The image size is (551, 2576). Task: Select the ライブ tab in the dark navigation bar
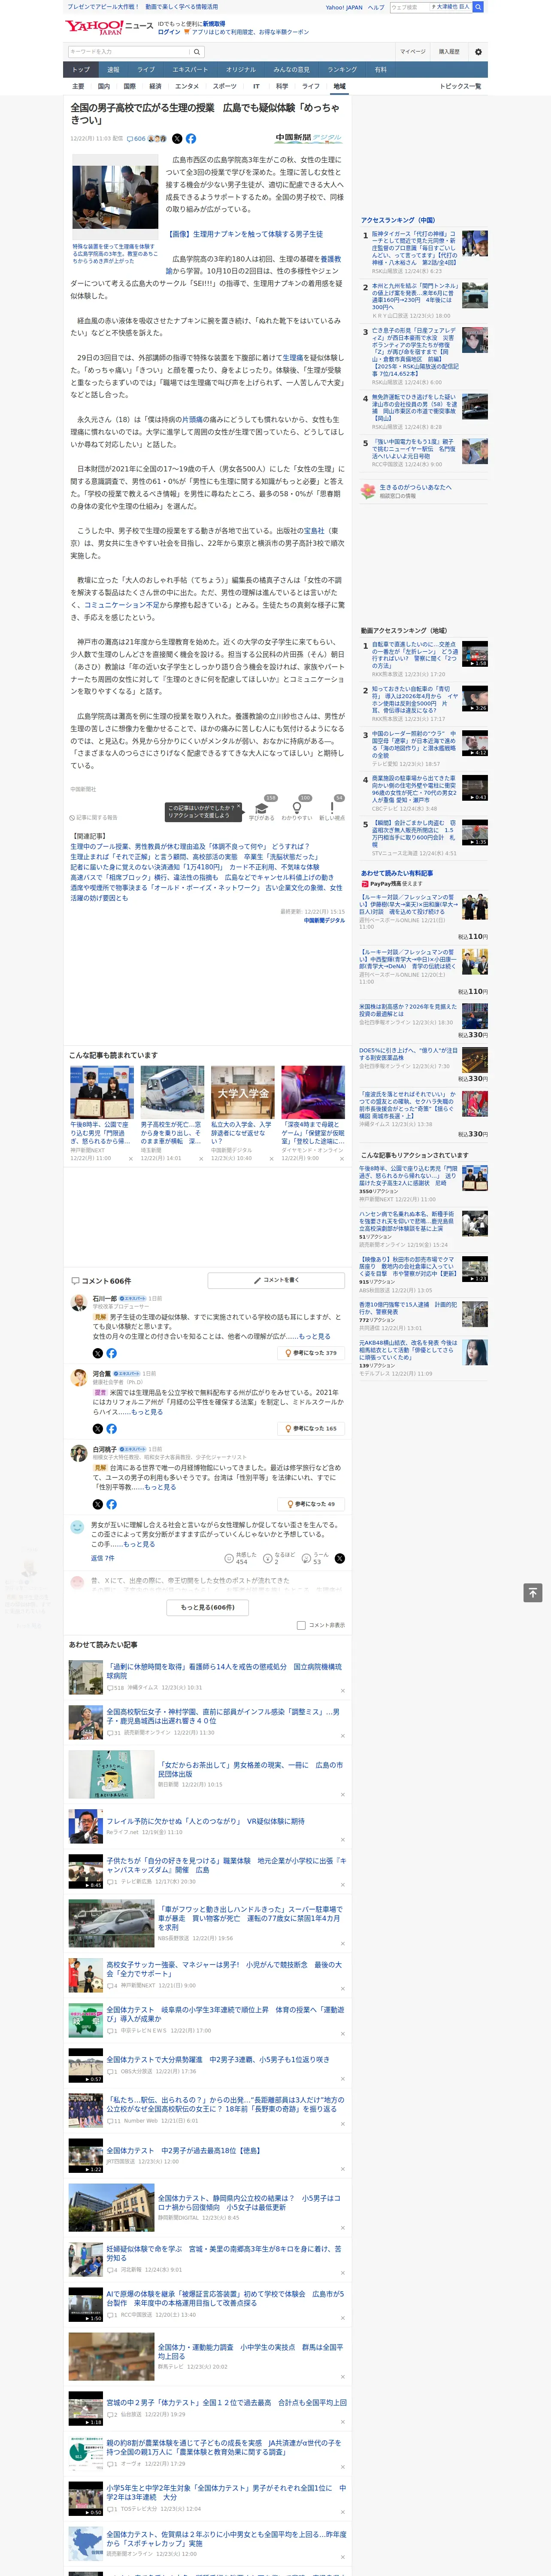pos(146,70)
